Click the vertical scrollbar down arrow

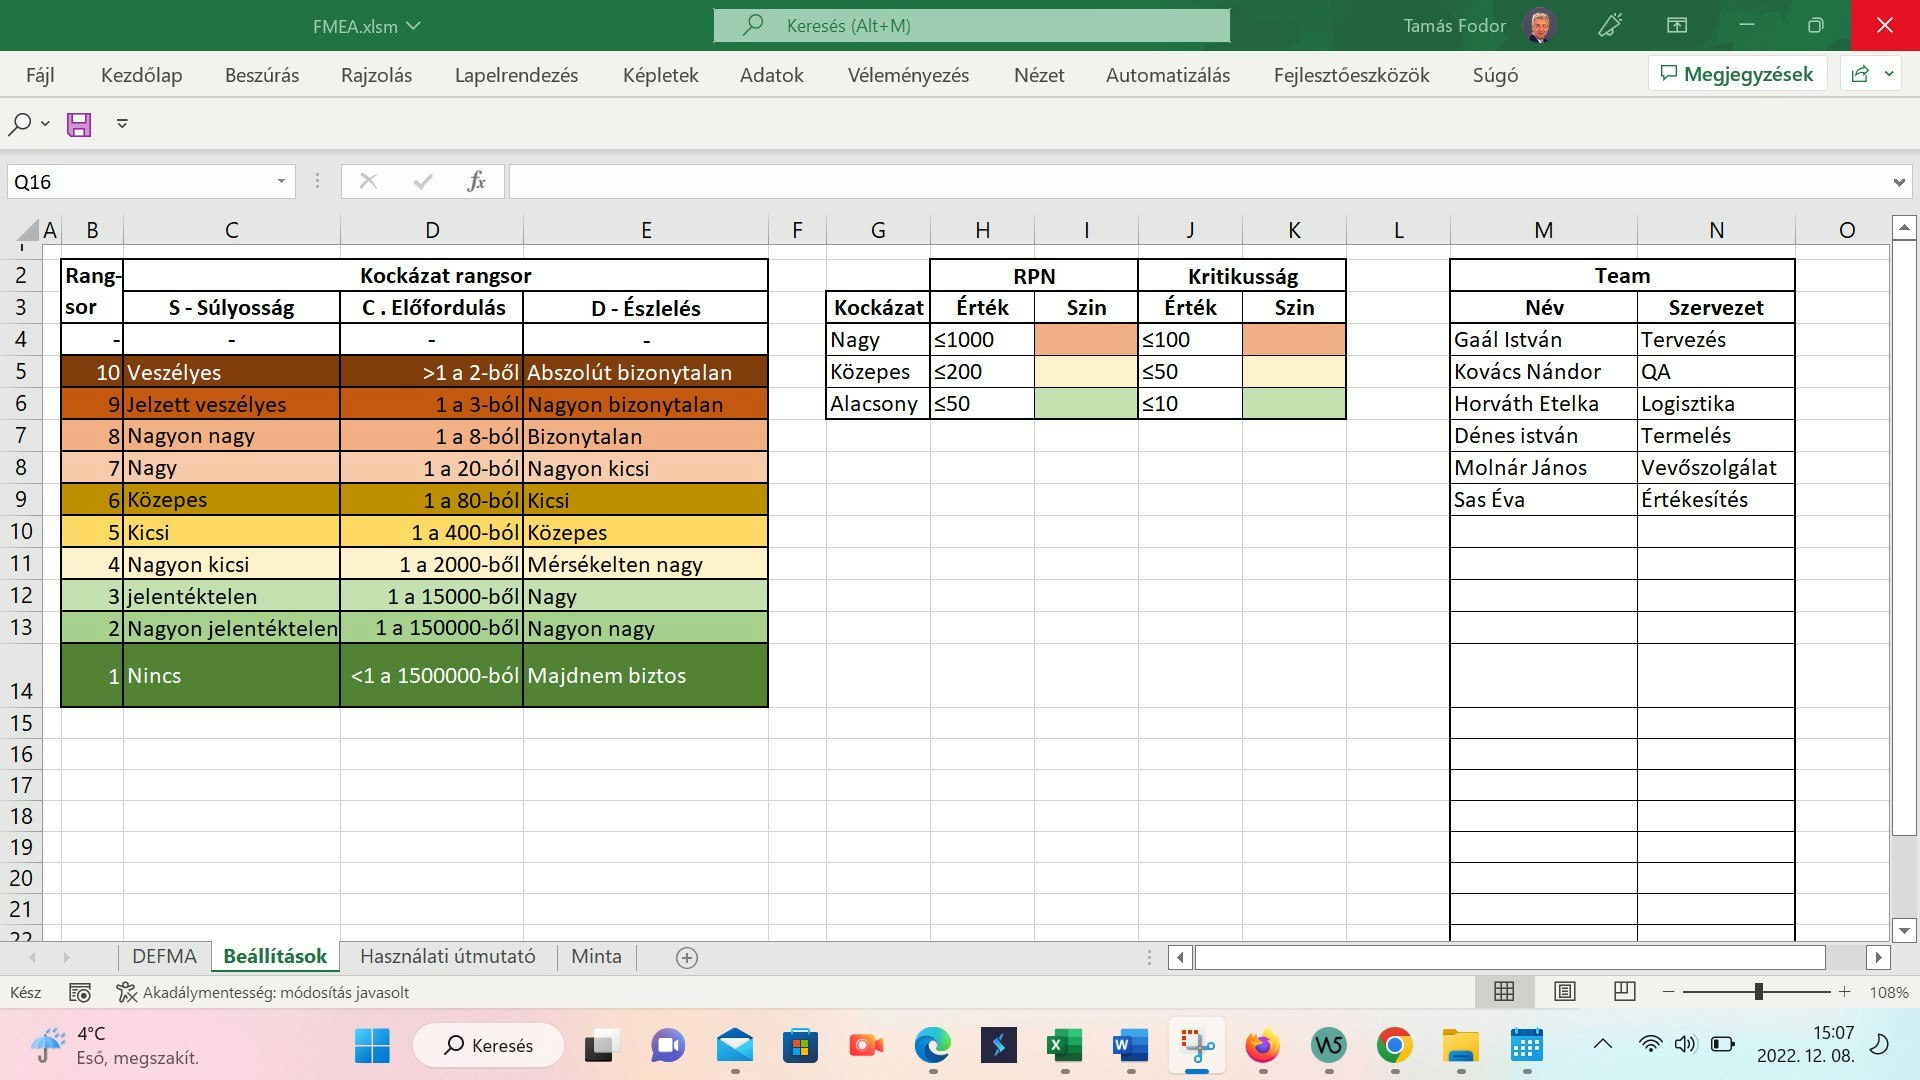pos(1904,931)
